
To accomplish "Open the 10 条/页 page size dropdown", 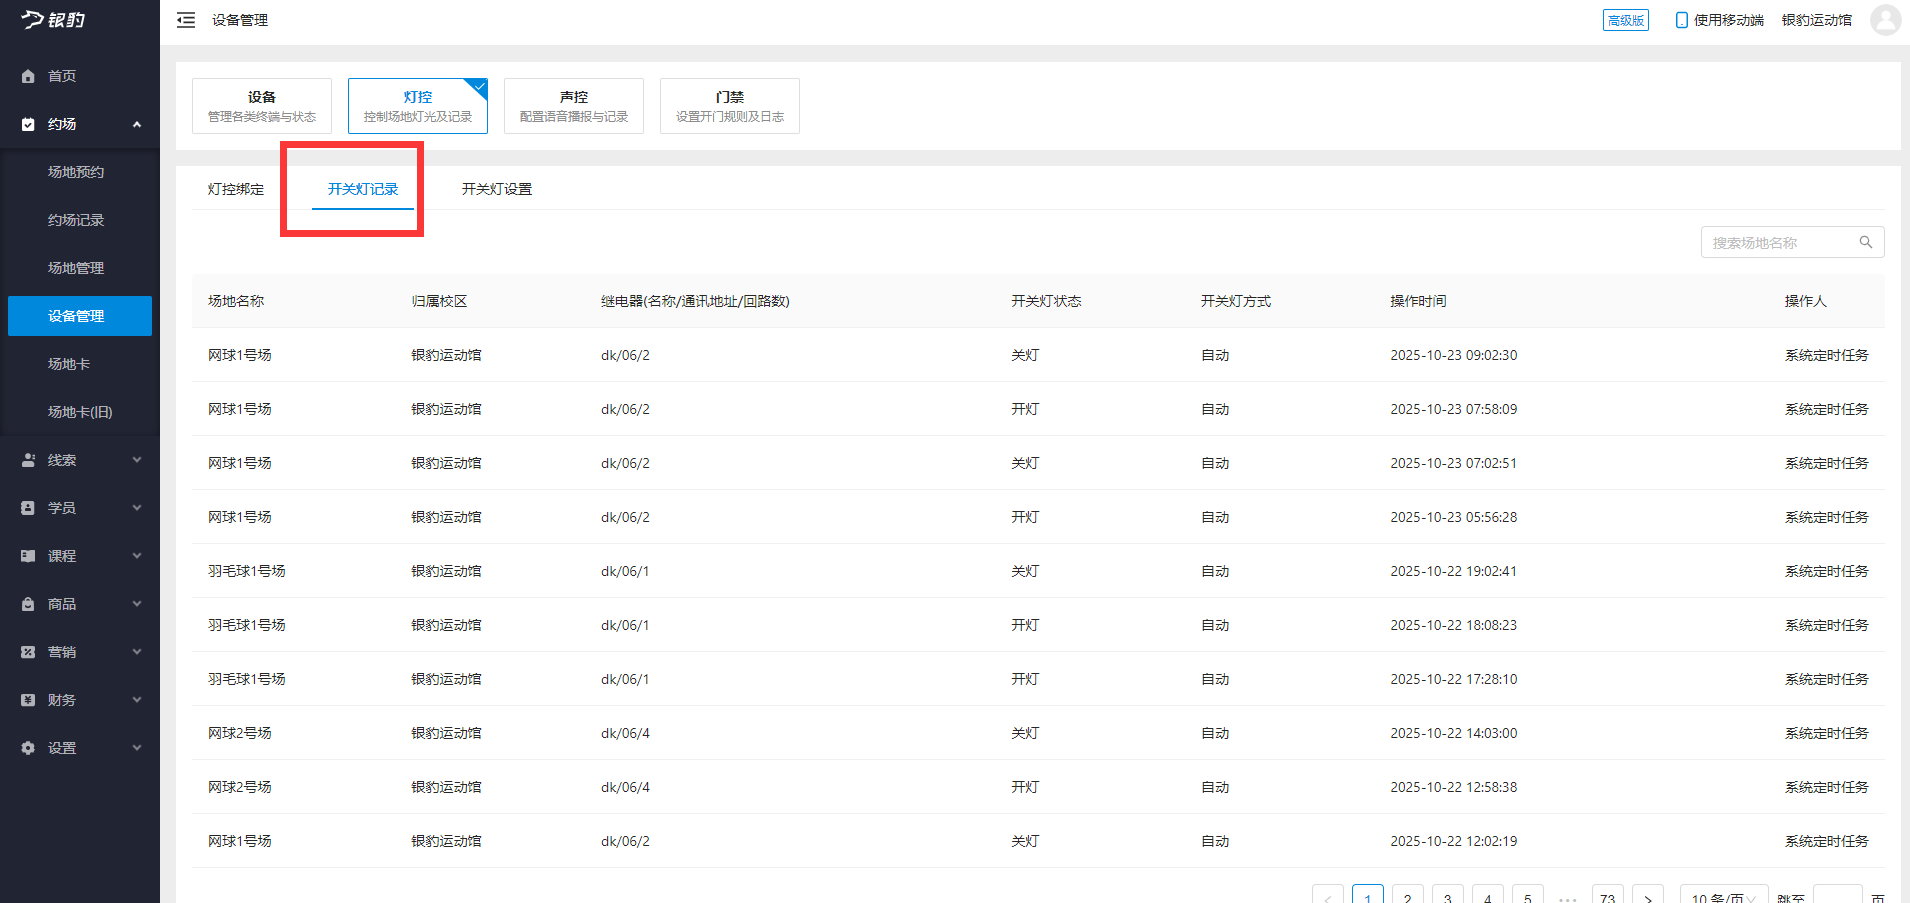I will (1723, 896).
